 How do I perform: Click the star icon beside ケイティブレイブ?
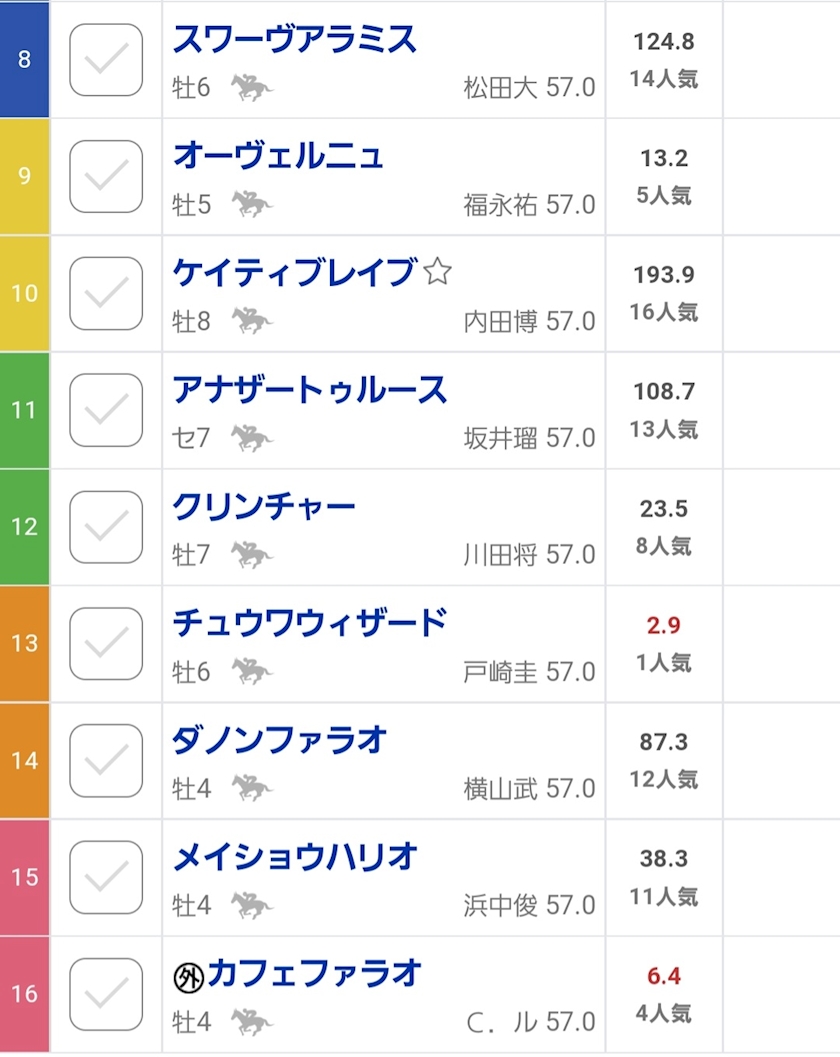point(437,272)
